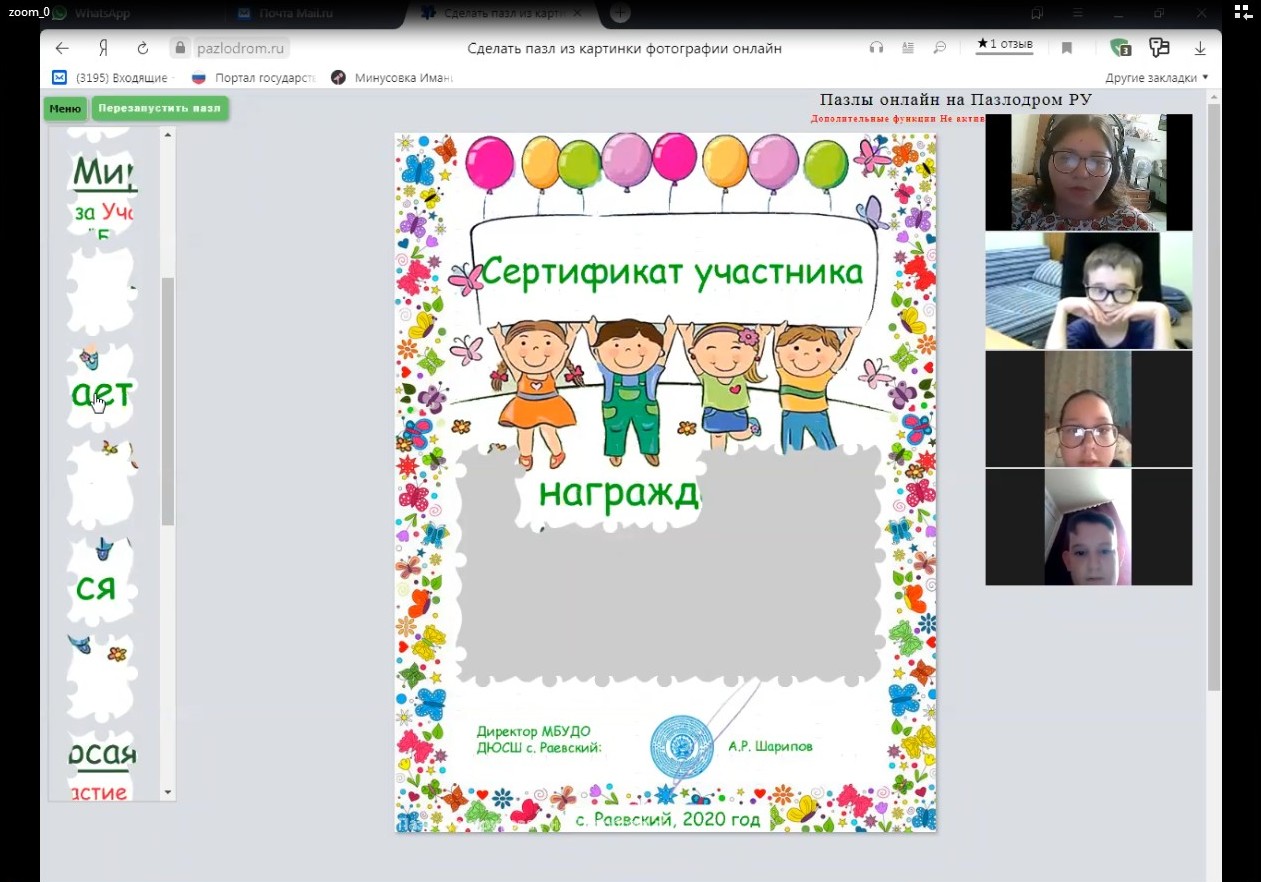1261x882 pixels.
Task: Open the shield protection extension icon
Action: [1120, 48]
